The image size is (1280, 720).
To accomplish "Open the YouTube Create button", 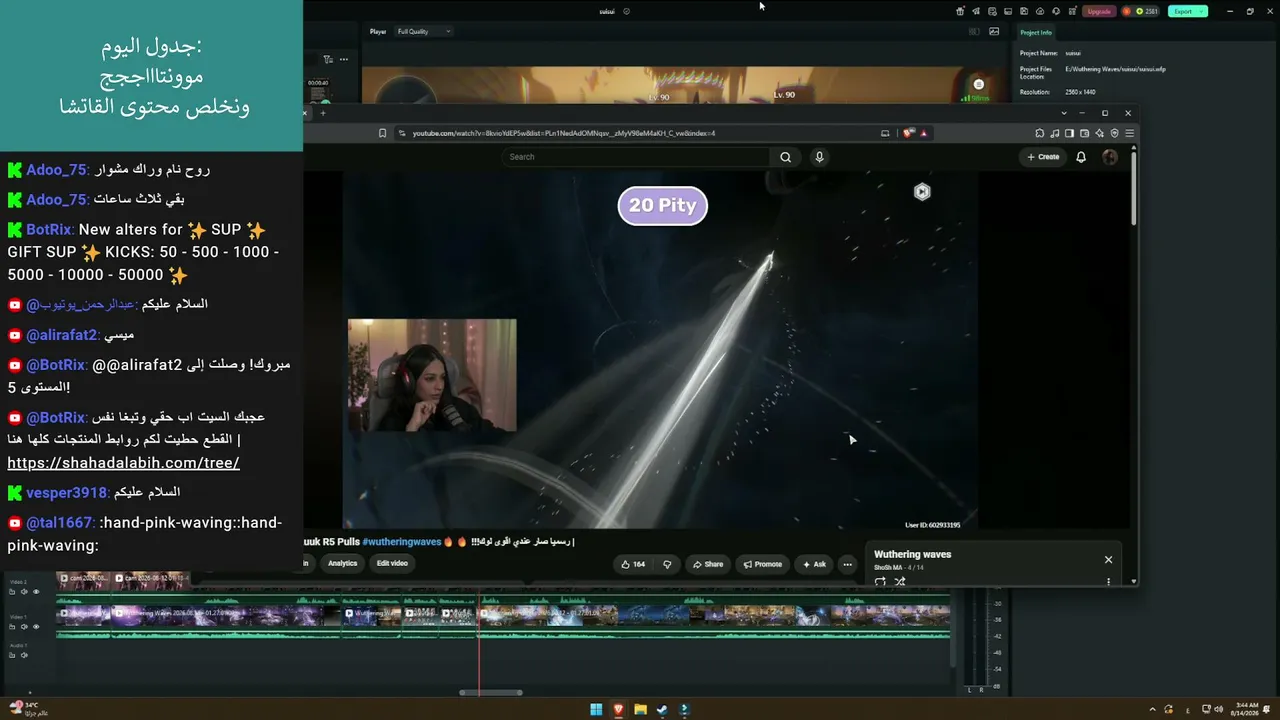I will click(x=1043, y=157).
